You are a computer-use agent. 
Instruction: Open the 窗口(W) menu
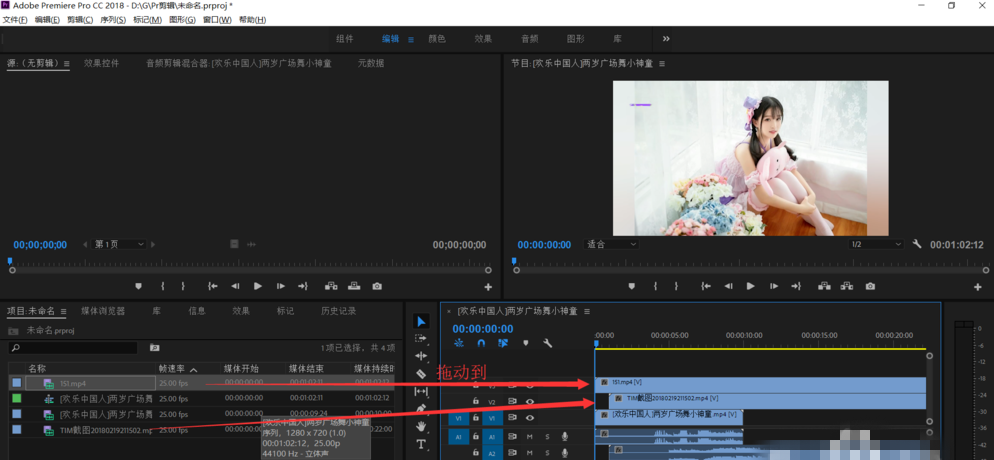tap(217, 20)
